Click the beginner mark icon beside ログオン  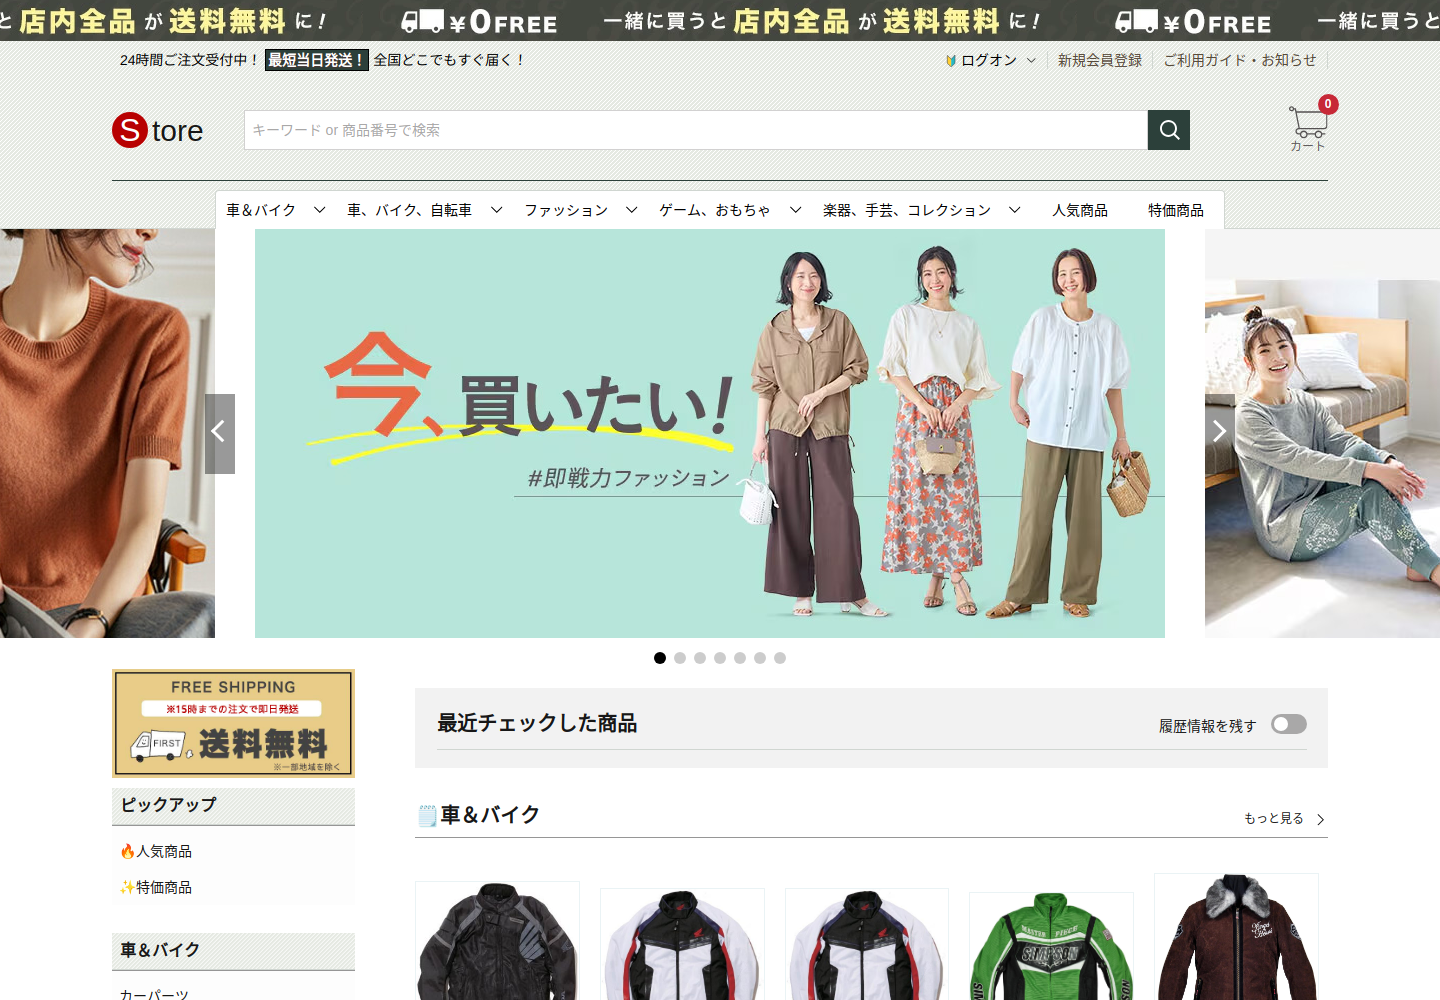click(951, 61)
